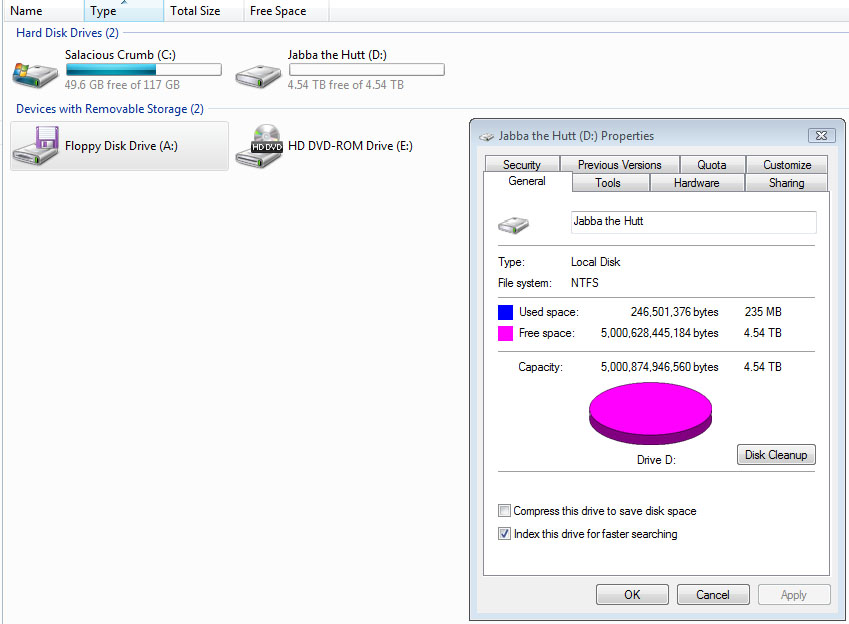The height and width of the screenshot is (624, 849).
Task: Click the blue Used space color swatch
Action: (x=505, y=313)
